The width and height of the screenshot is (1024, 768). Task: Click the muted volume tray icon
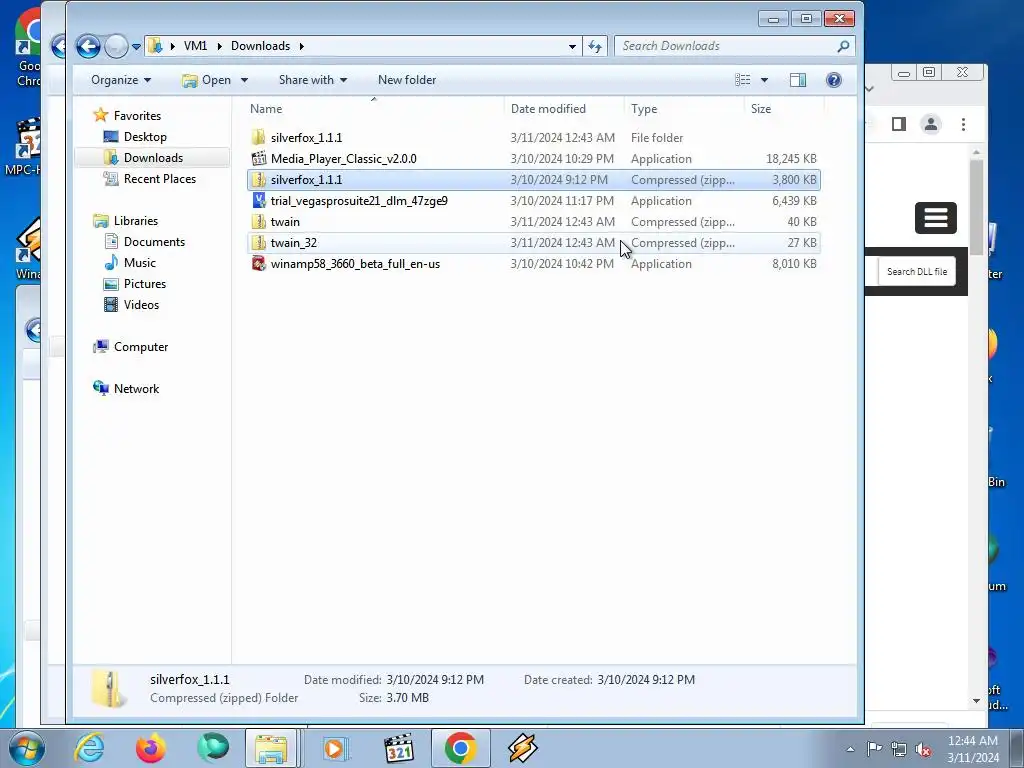(x=923, y=749)
